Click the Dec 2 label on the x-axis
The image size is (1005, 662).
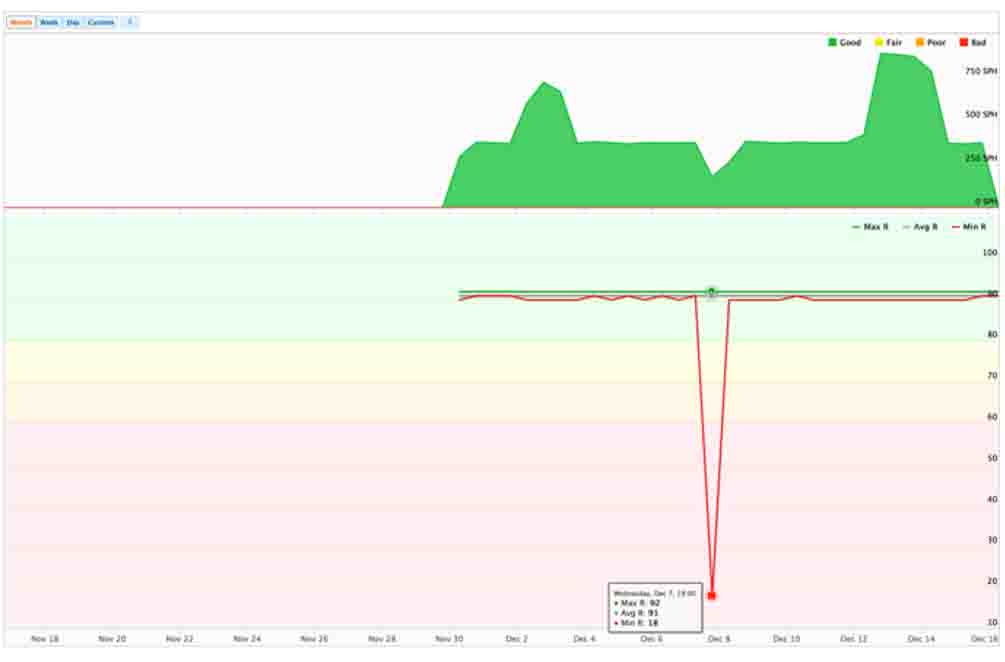517,638
